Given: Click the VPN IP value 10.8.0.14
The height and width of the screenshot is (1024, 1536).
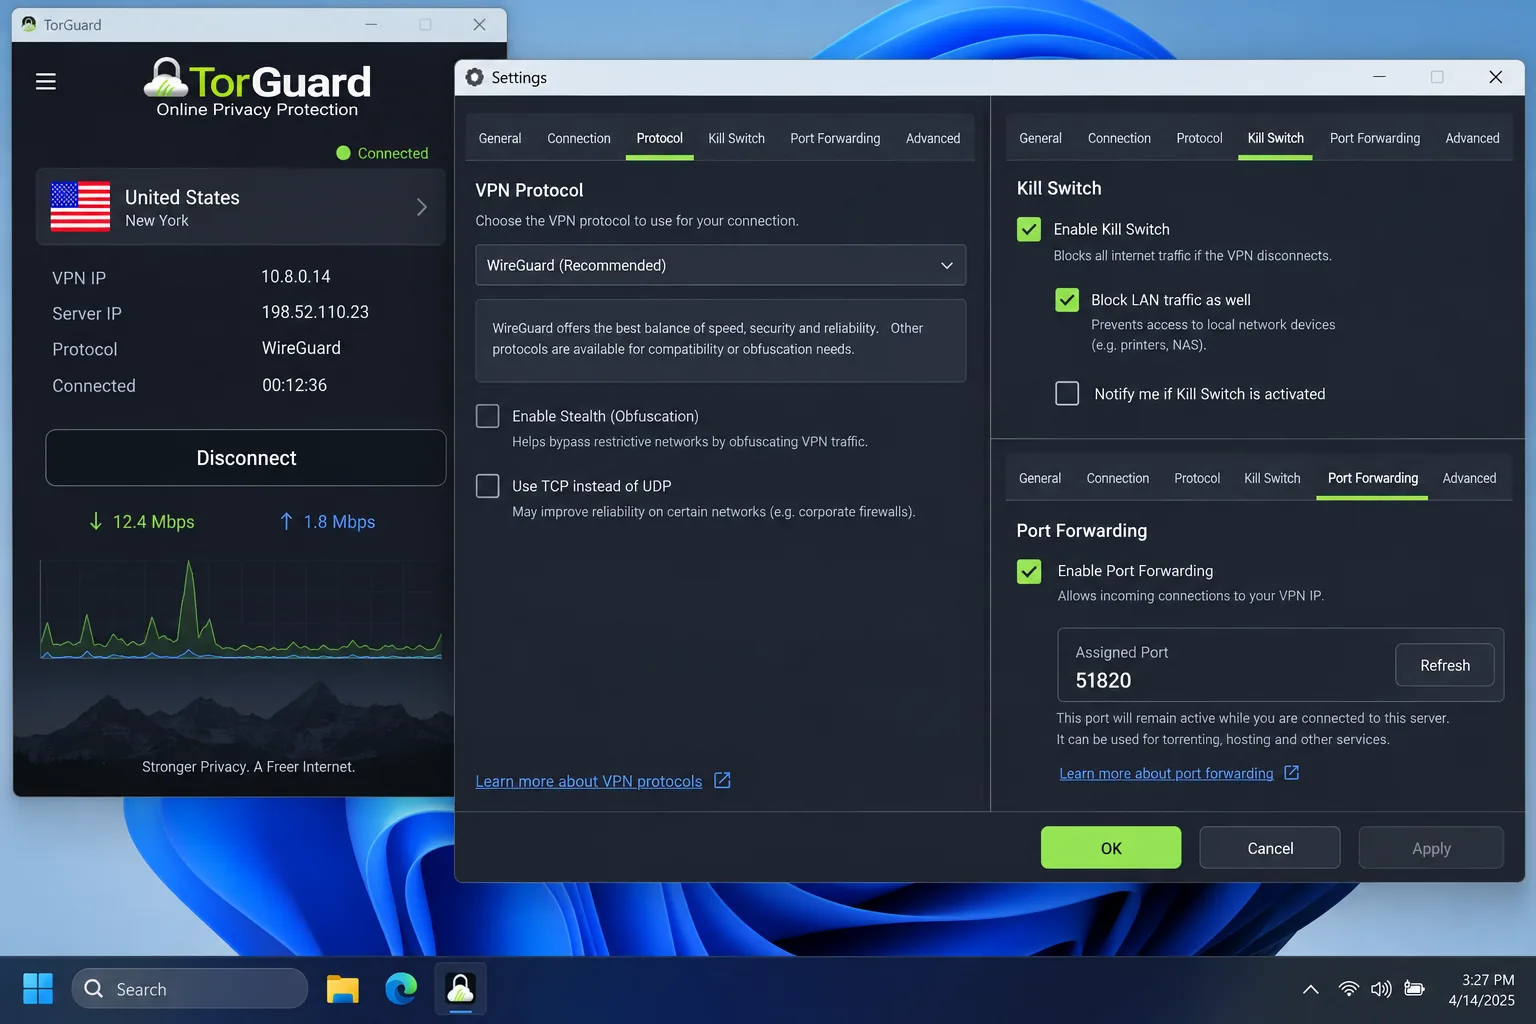Looking at the screenshot, I should coord(296,276).
